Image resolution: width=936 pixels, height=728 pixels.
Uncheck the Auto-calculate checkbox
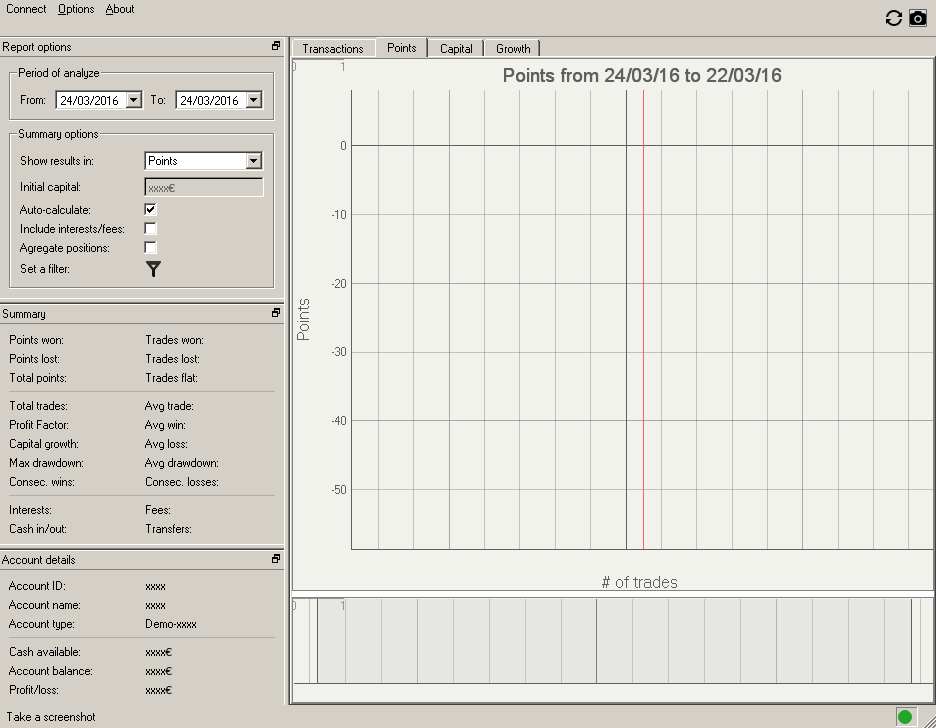coord(150,210)
